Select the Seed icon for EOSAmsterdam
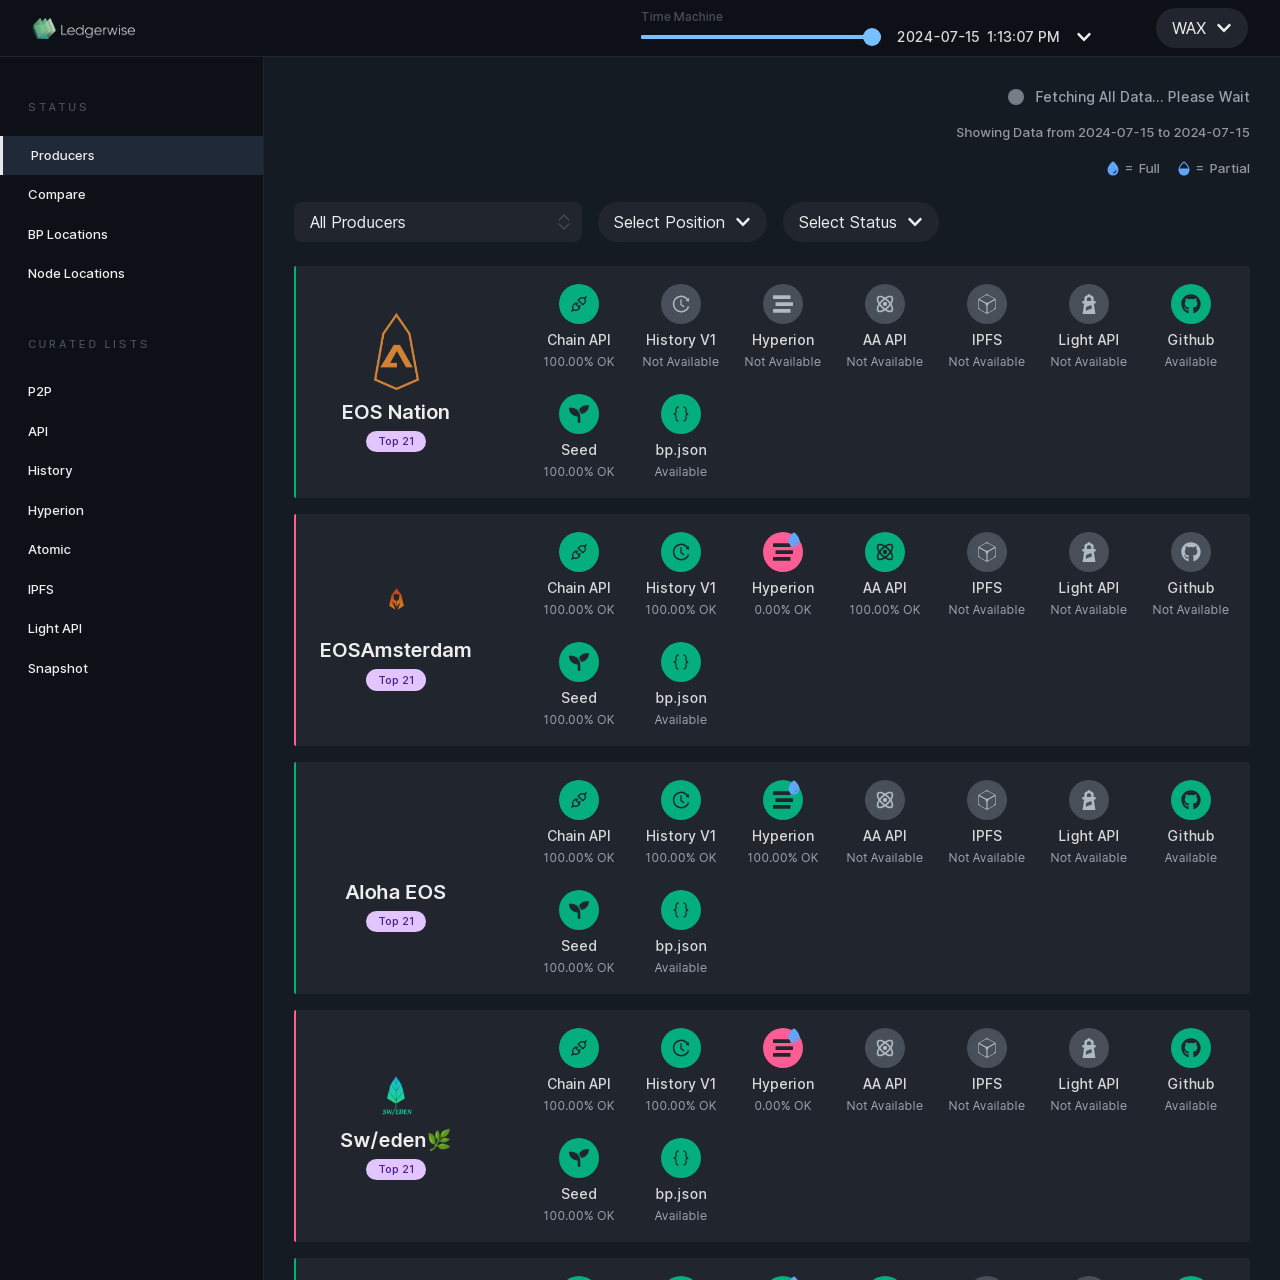Screen dimensions: 1280x1280 point(578,661)
